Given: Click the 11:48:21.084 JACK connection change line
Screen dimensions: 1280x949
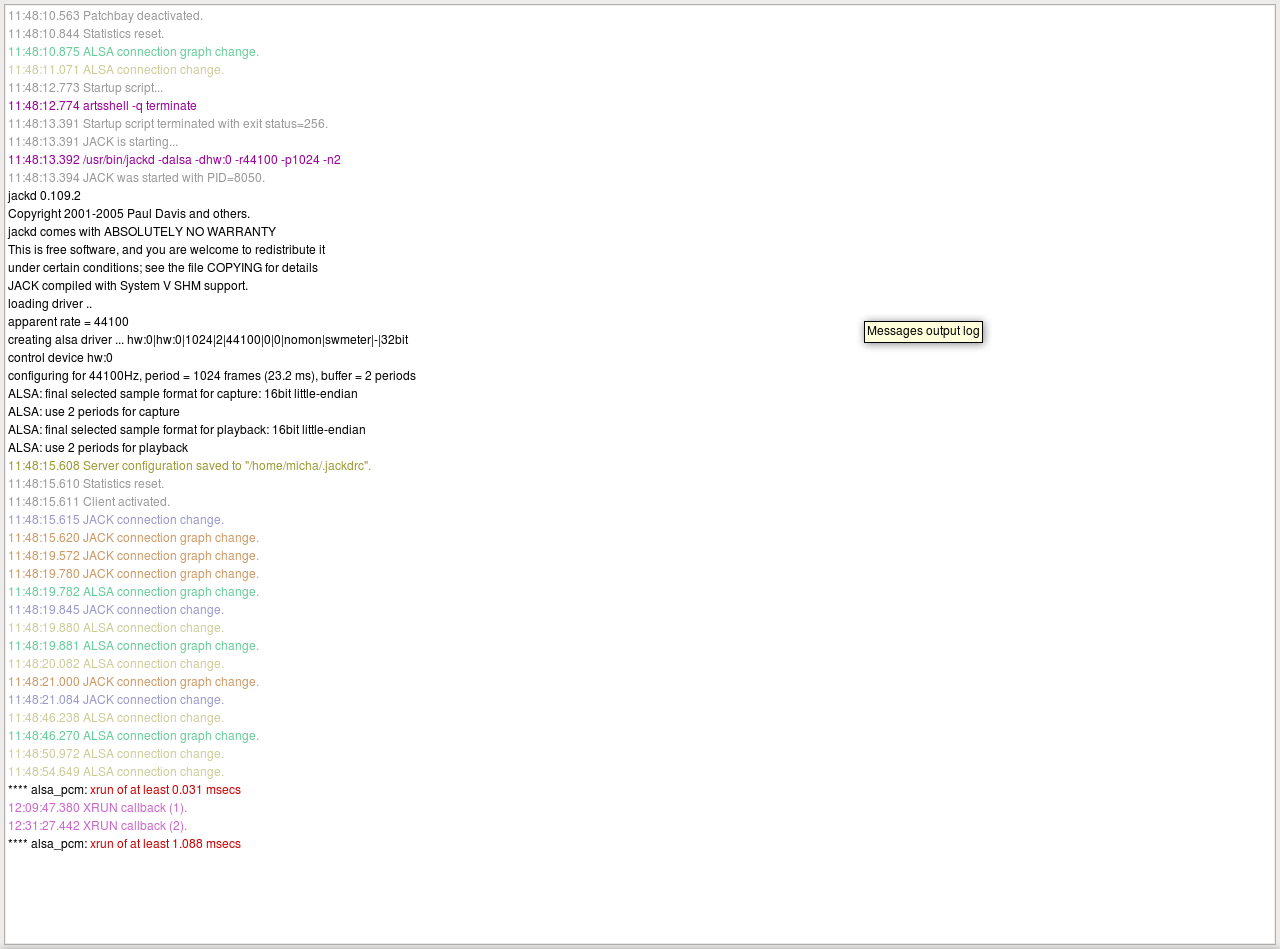Looking at the screenshot, I should pos(116,700).
